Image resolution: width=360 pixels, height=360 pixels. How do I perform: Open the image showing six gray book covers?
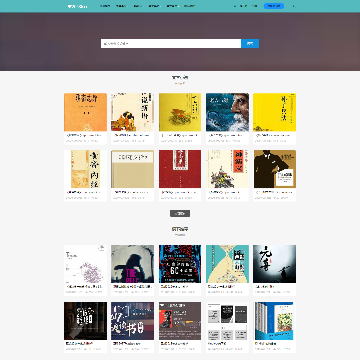click(227, 321)
